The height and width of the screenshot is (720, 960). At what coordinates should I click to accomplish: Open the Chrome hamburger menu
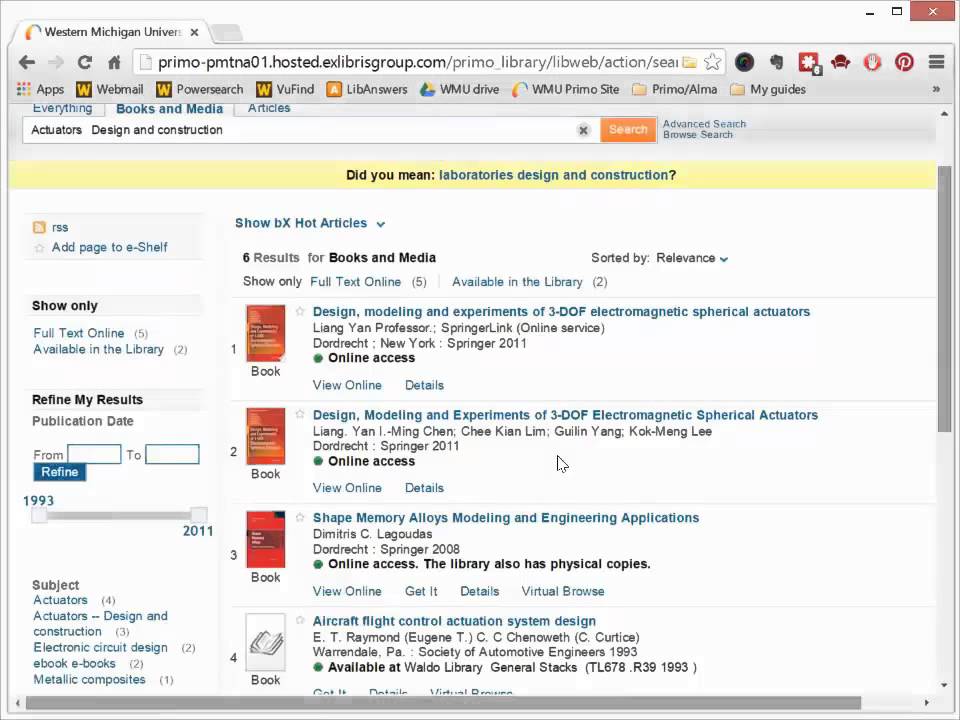(x=936, y=62)
